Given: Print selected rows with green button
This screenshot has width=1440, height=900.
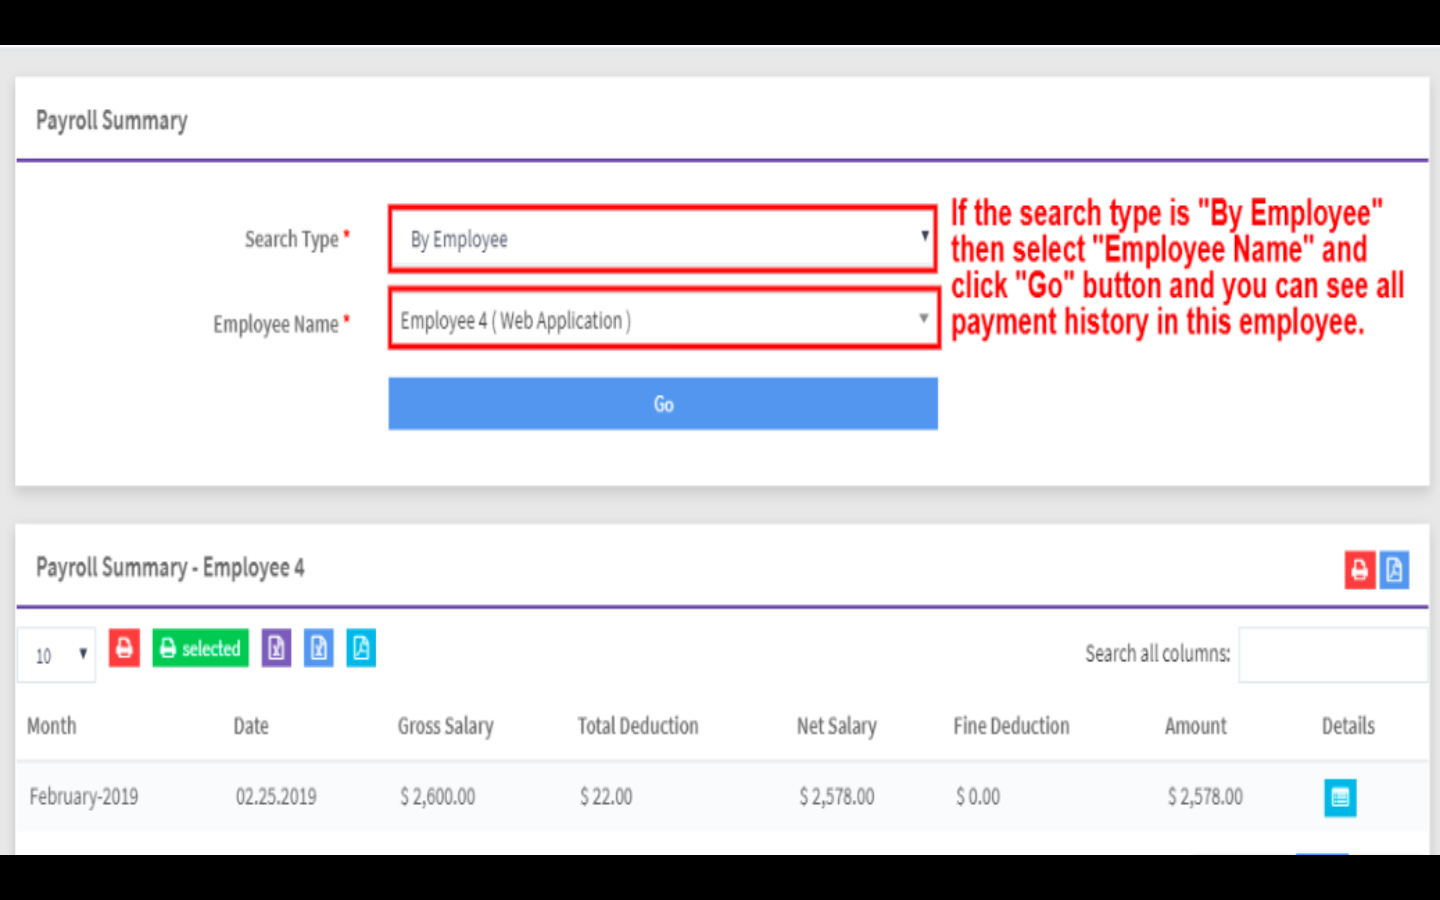Looking at the screenshot, I should 200,648.
